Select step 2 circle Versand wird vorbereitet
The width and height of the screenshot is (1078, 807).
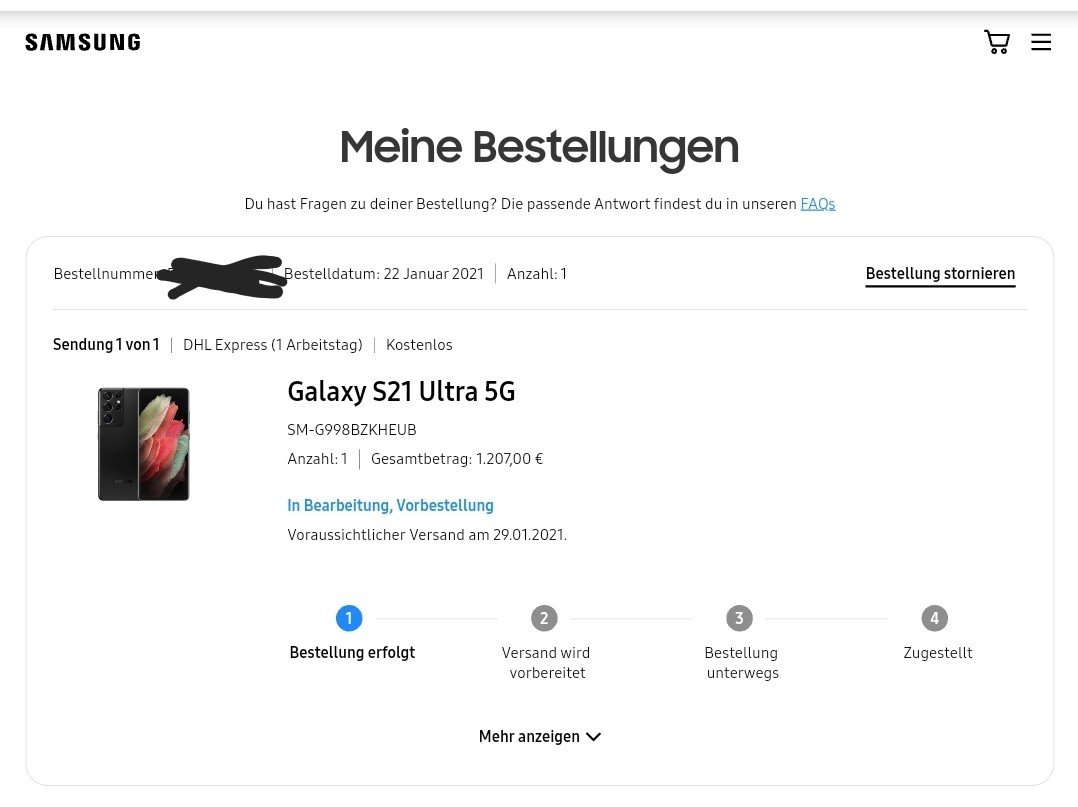click(x=544, y=618)
